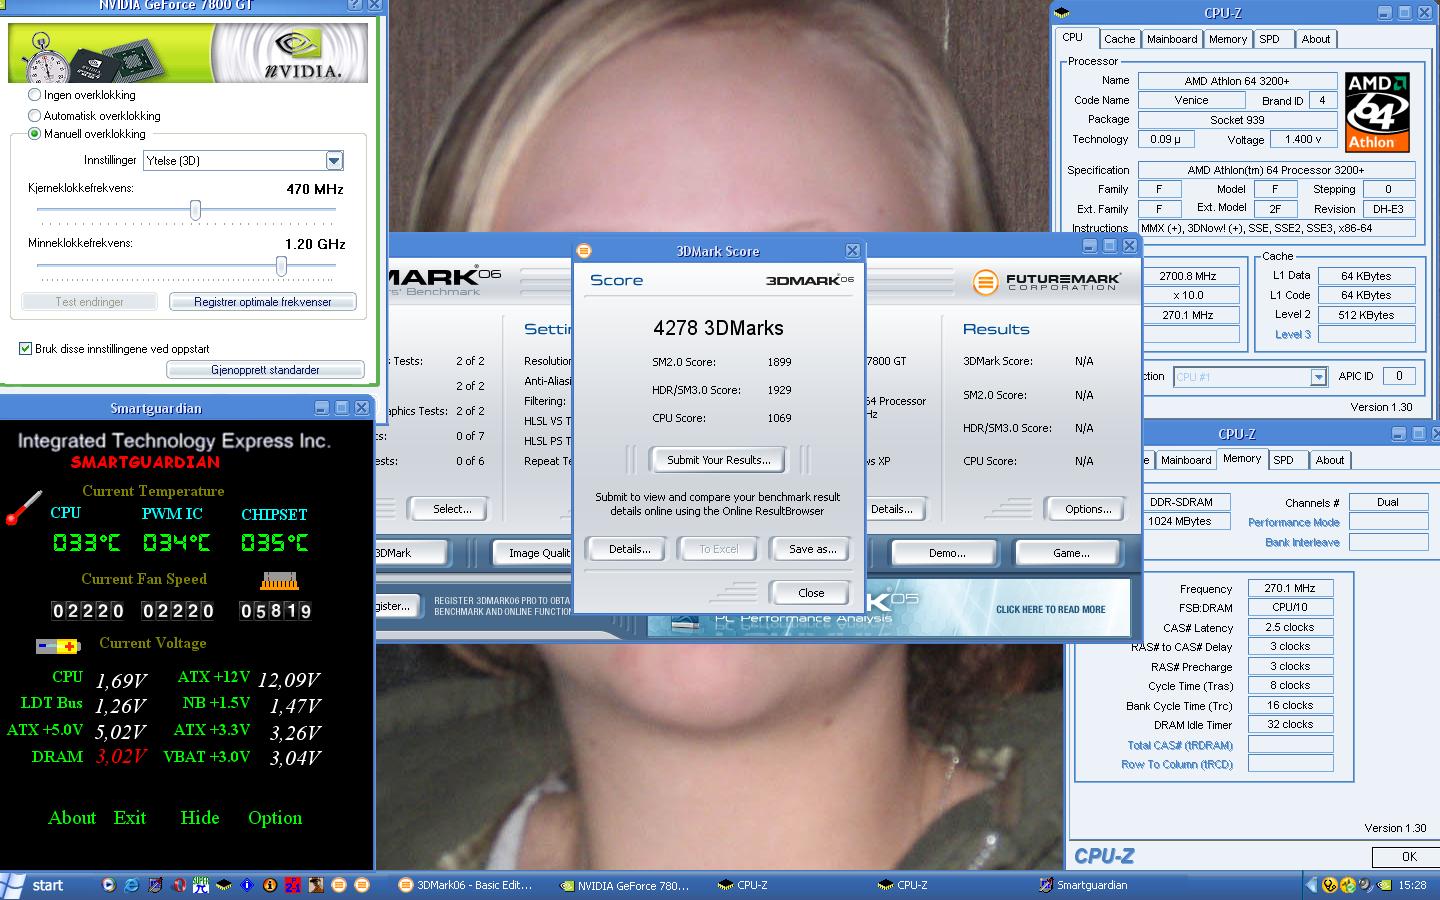
Task: Click the Test endringer button
Action: pyautogui.click(x=90, y=302)
